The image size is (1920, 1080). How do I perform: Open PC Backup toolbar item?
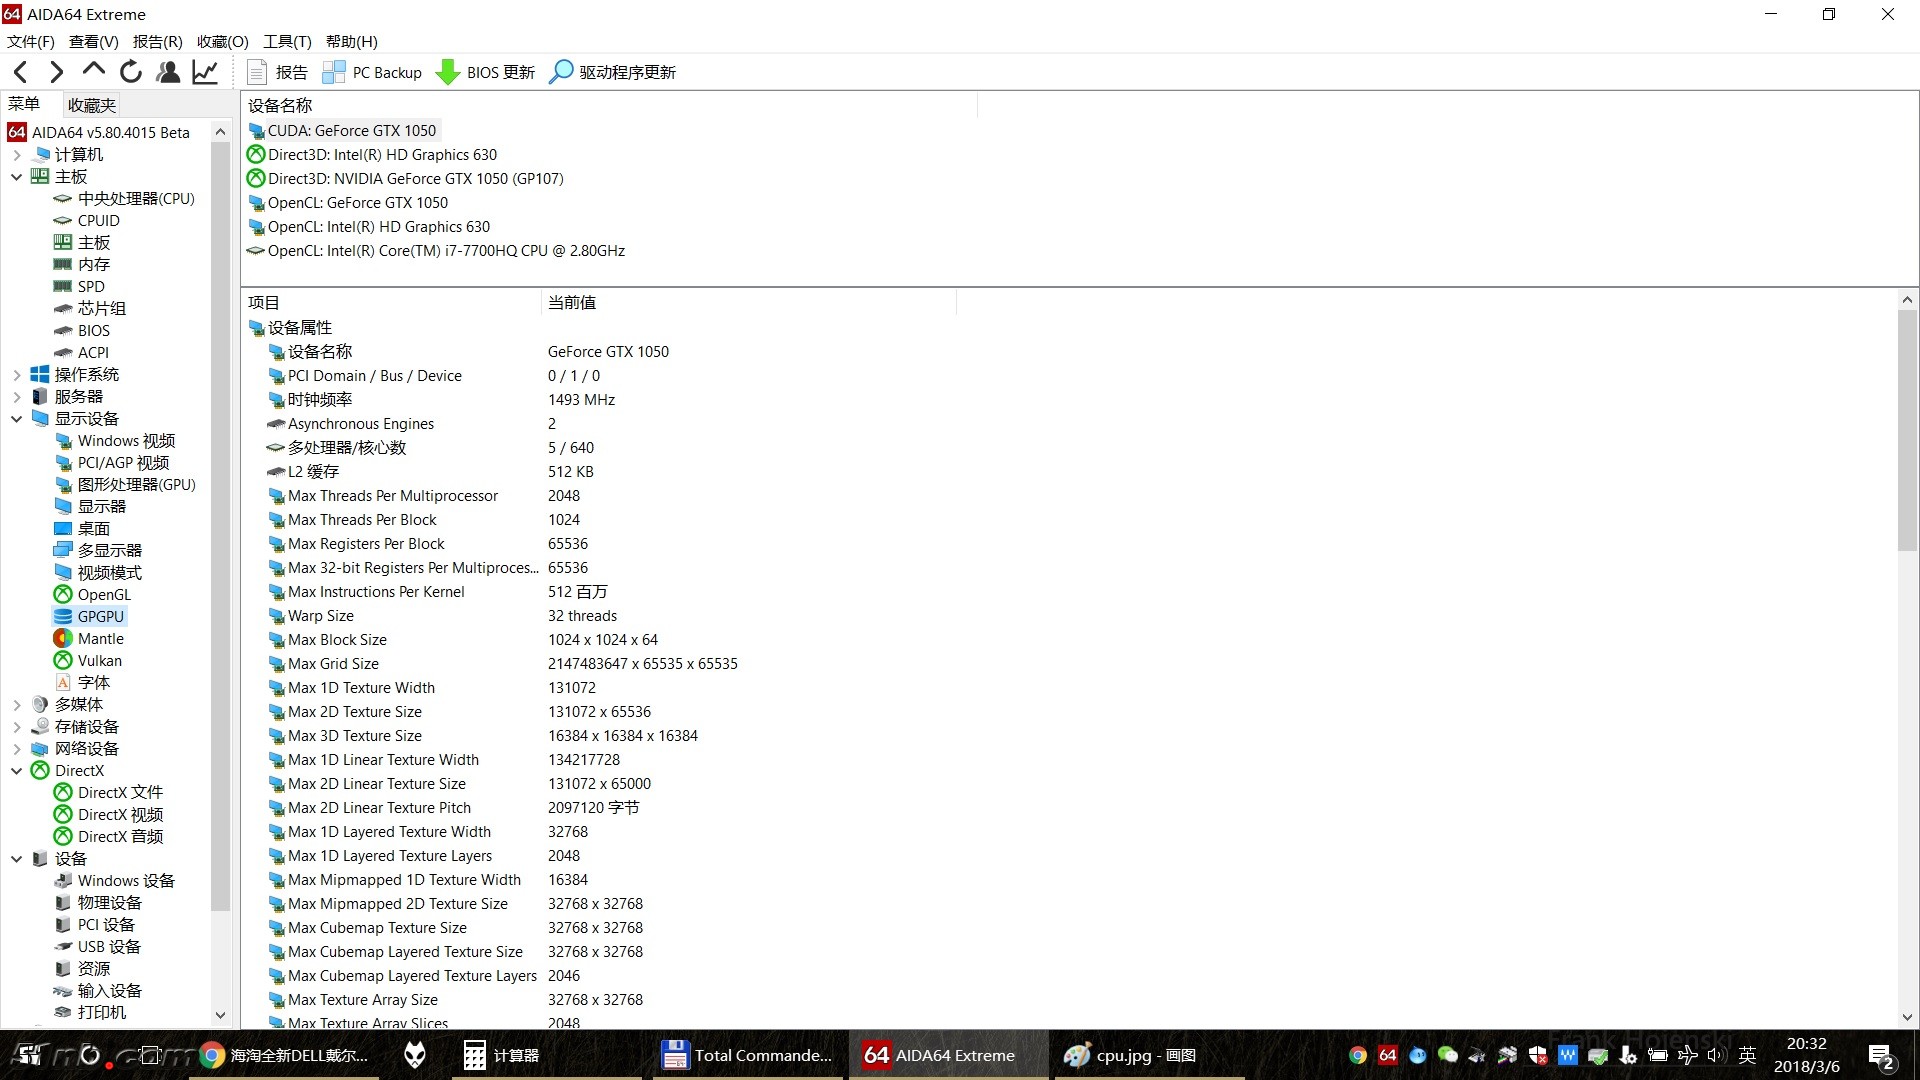[x=372, y=72]
